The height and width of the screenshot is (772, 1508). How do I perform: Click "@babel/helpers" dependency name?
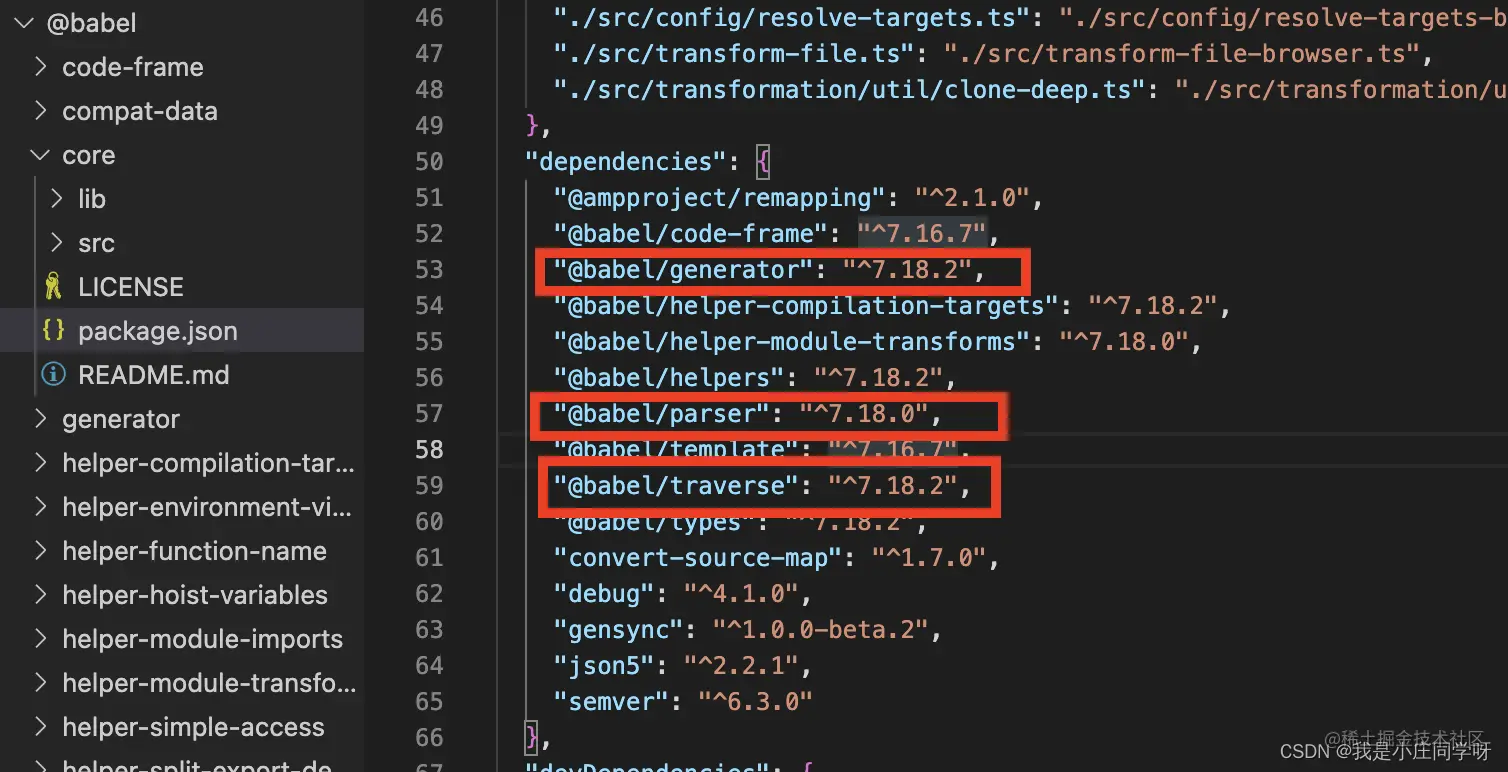669,377
